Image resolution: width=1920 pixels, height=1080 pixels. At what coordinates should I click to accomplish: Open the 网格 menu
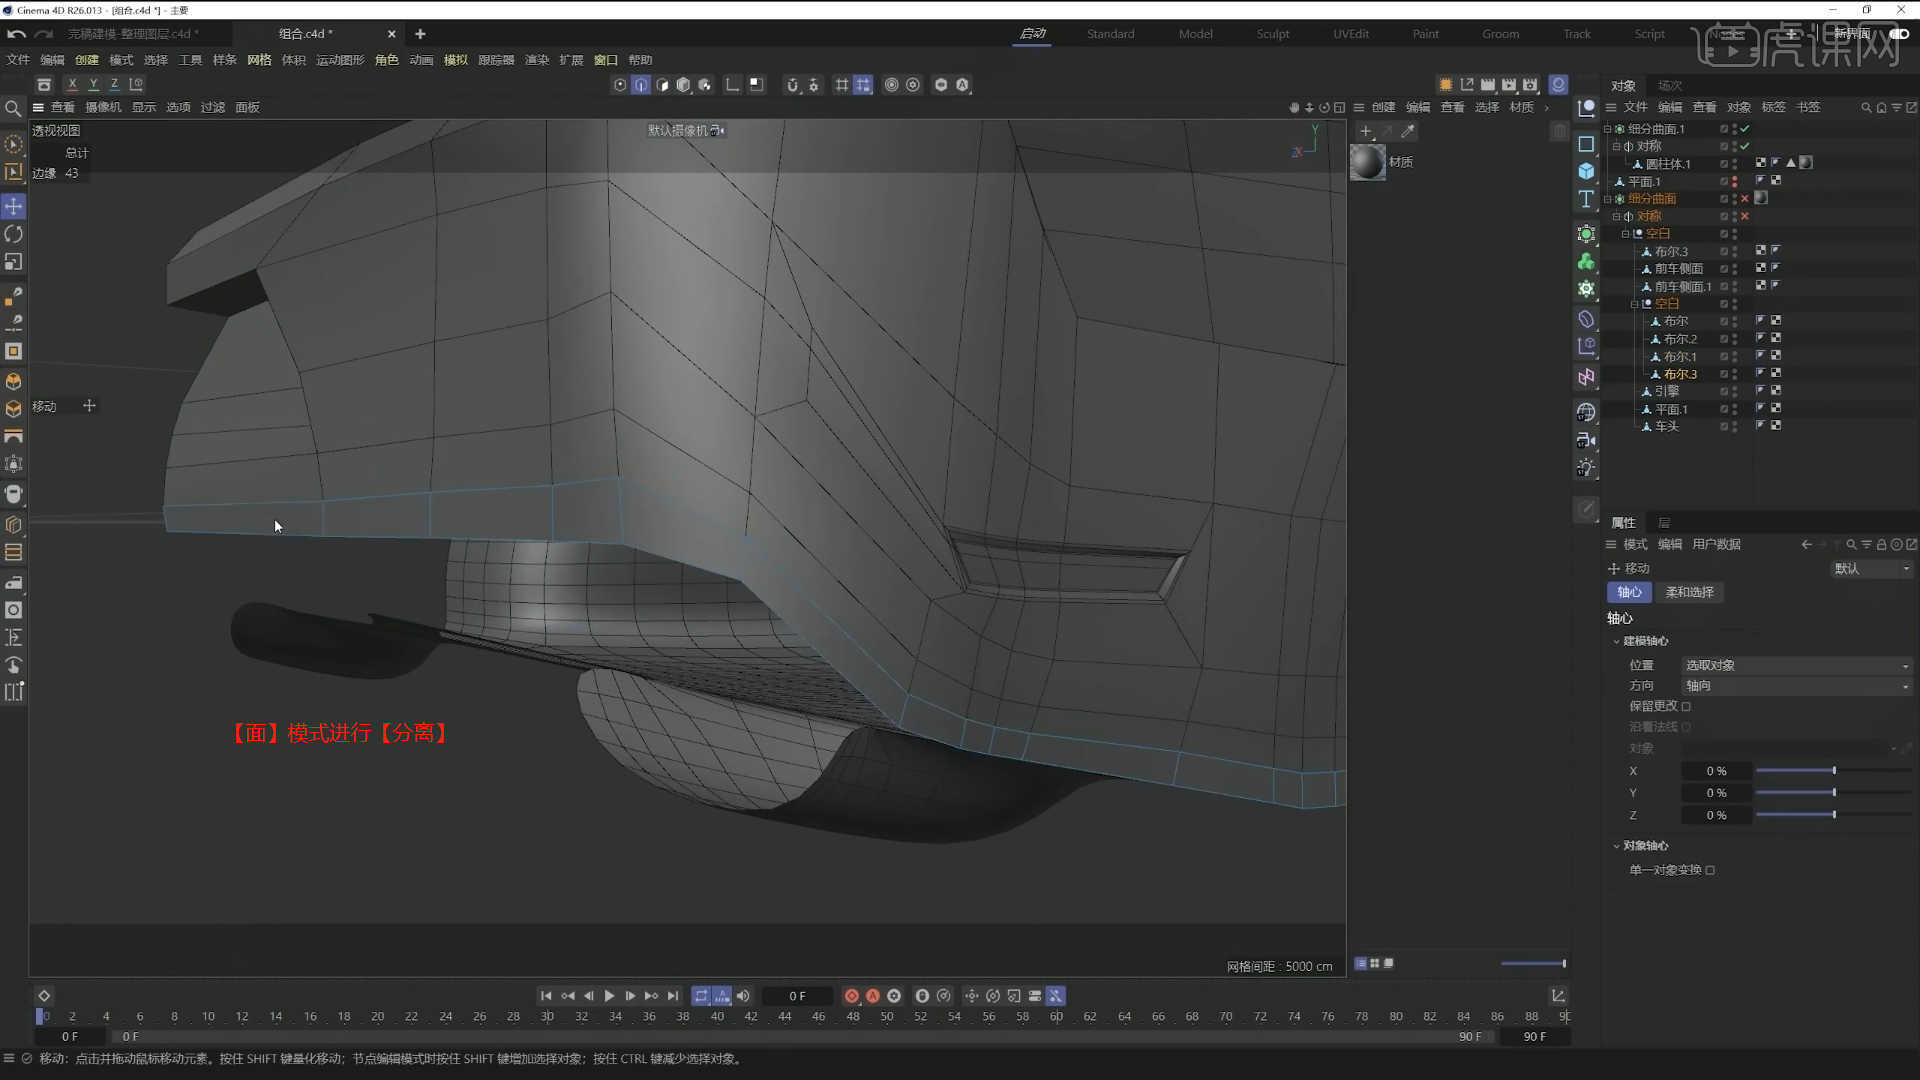(x=259, y=60)
